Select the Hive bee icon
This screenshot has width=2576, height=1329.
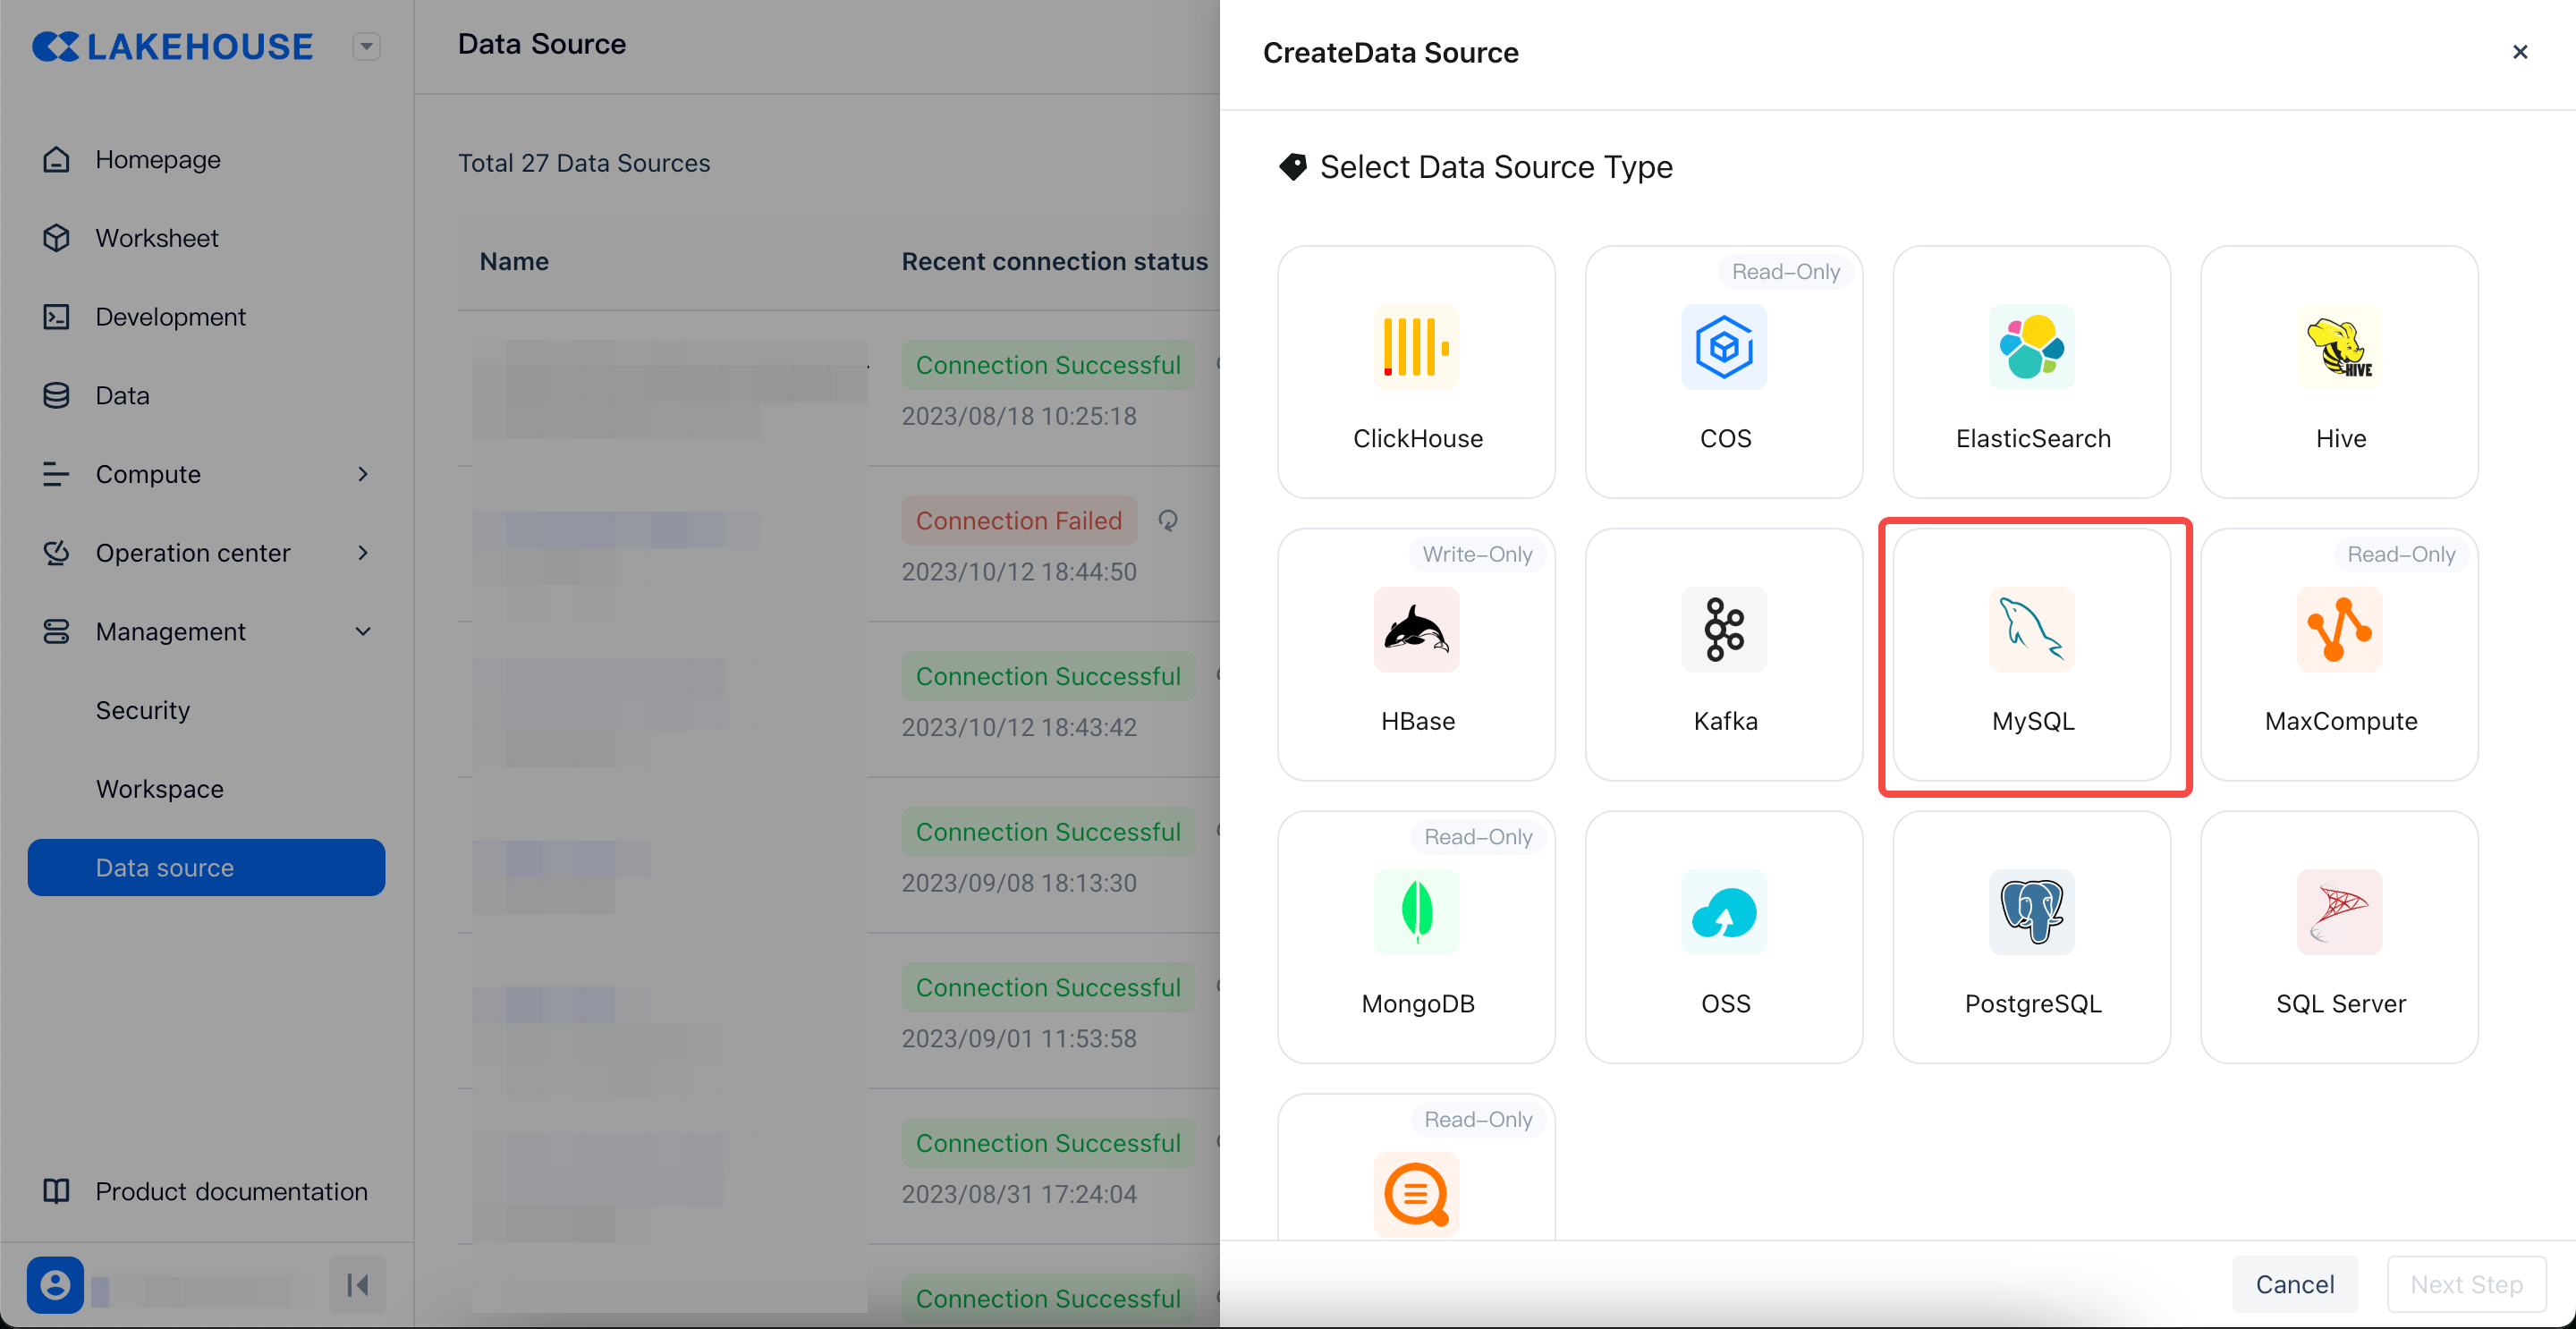(x=2339, y=347)
